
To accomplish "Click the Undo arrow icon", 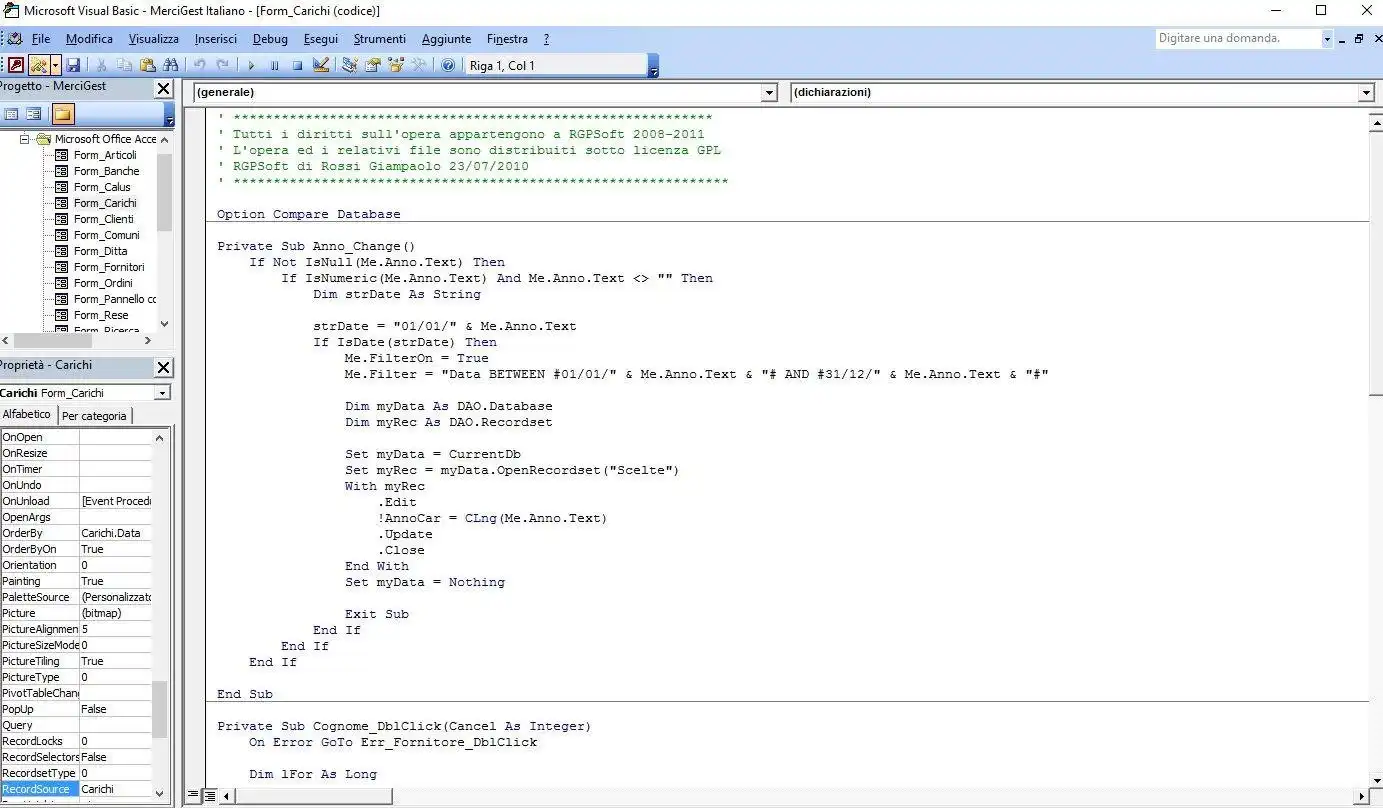I will tap(199, 65).
